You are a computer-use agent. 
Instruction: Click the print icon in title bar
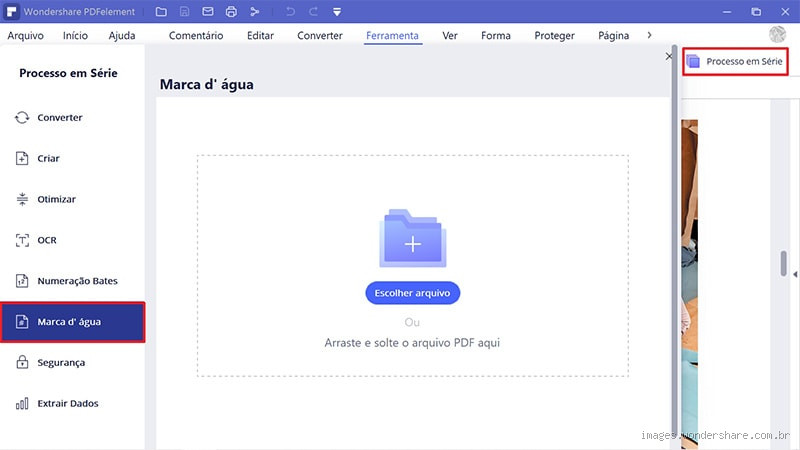point(231,12)
